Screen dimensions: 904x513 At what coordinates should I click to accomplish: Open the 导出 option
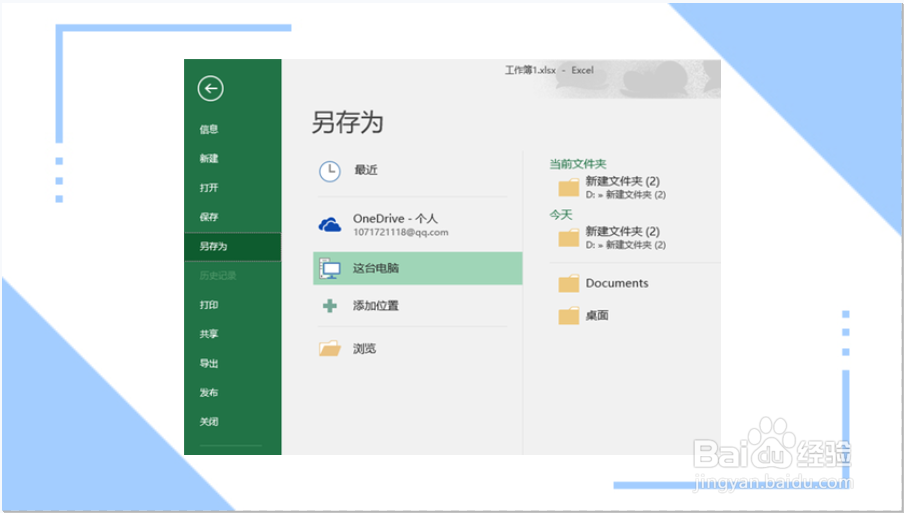point(209,363)
